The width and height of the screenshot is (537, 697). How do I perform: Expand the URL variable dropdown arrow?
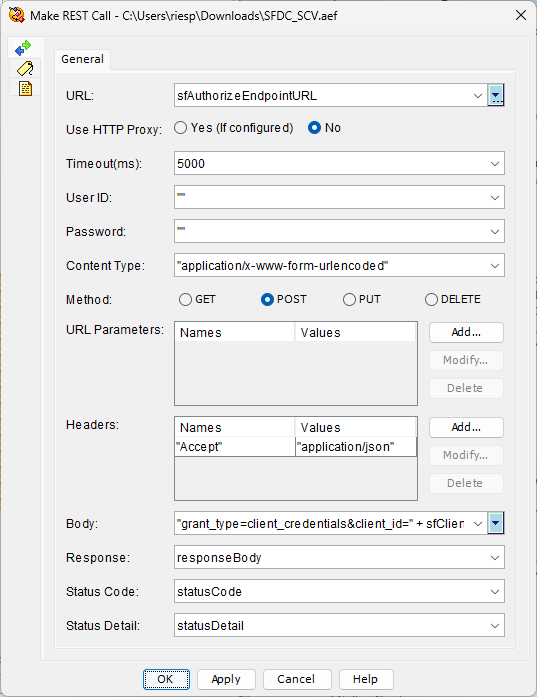(x=478, y=96)
